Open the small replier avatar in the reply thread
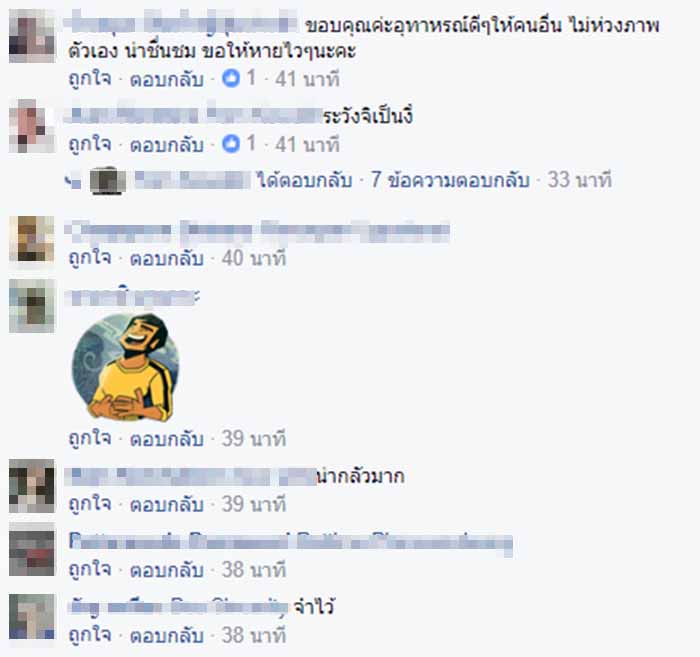This screenshot has height=657, width=700. 108,181
